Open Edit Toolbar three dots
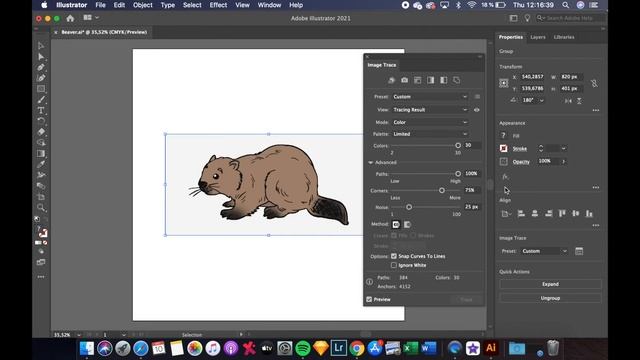 click(x=41, y=277)
